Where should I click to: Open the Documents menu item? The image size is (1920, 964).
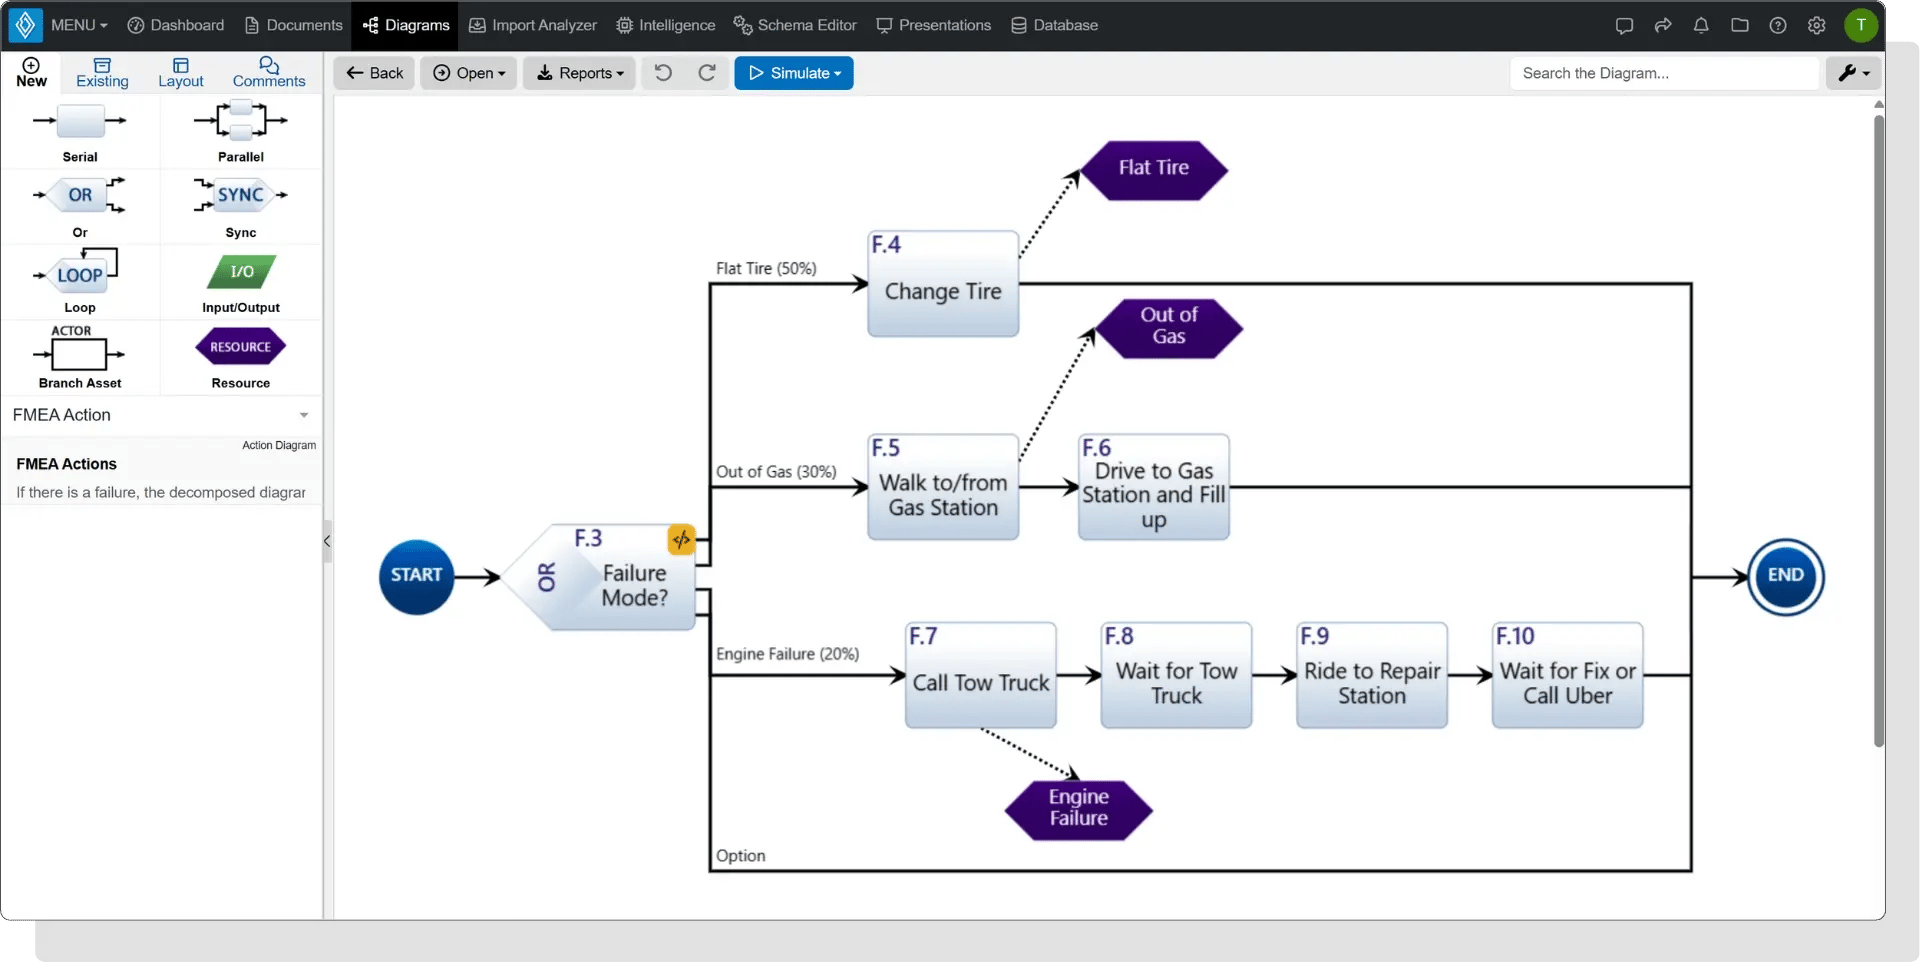293,25
